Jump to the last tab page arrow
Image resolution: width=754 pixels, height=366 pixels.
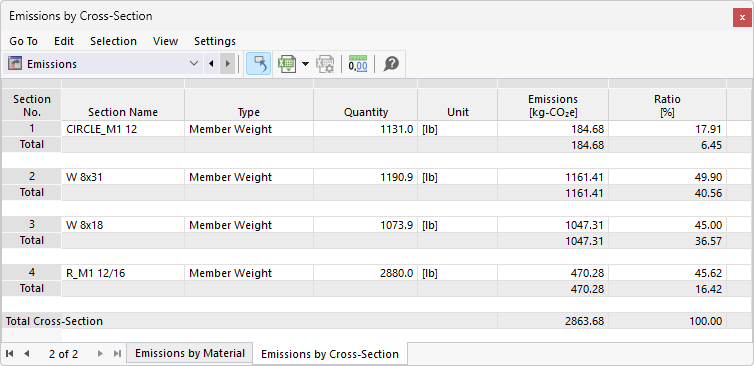point(117,354)
